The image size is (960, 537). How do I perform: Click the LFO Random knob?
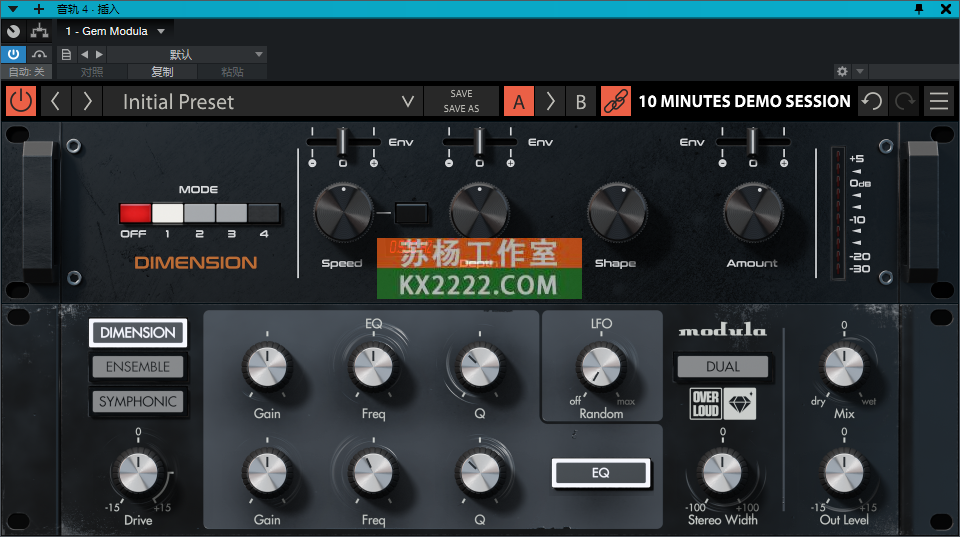click(601, 367)
